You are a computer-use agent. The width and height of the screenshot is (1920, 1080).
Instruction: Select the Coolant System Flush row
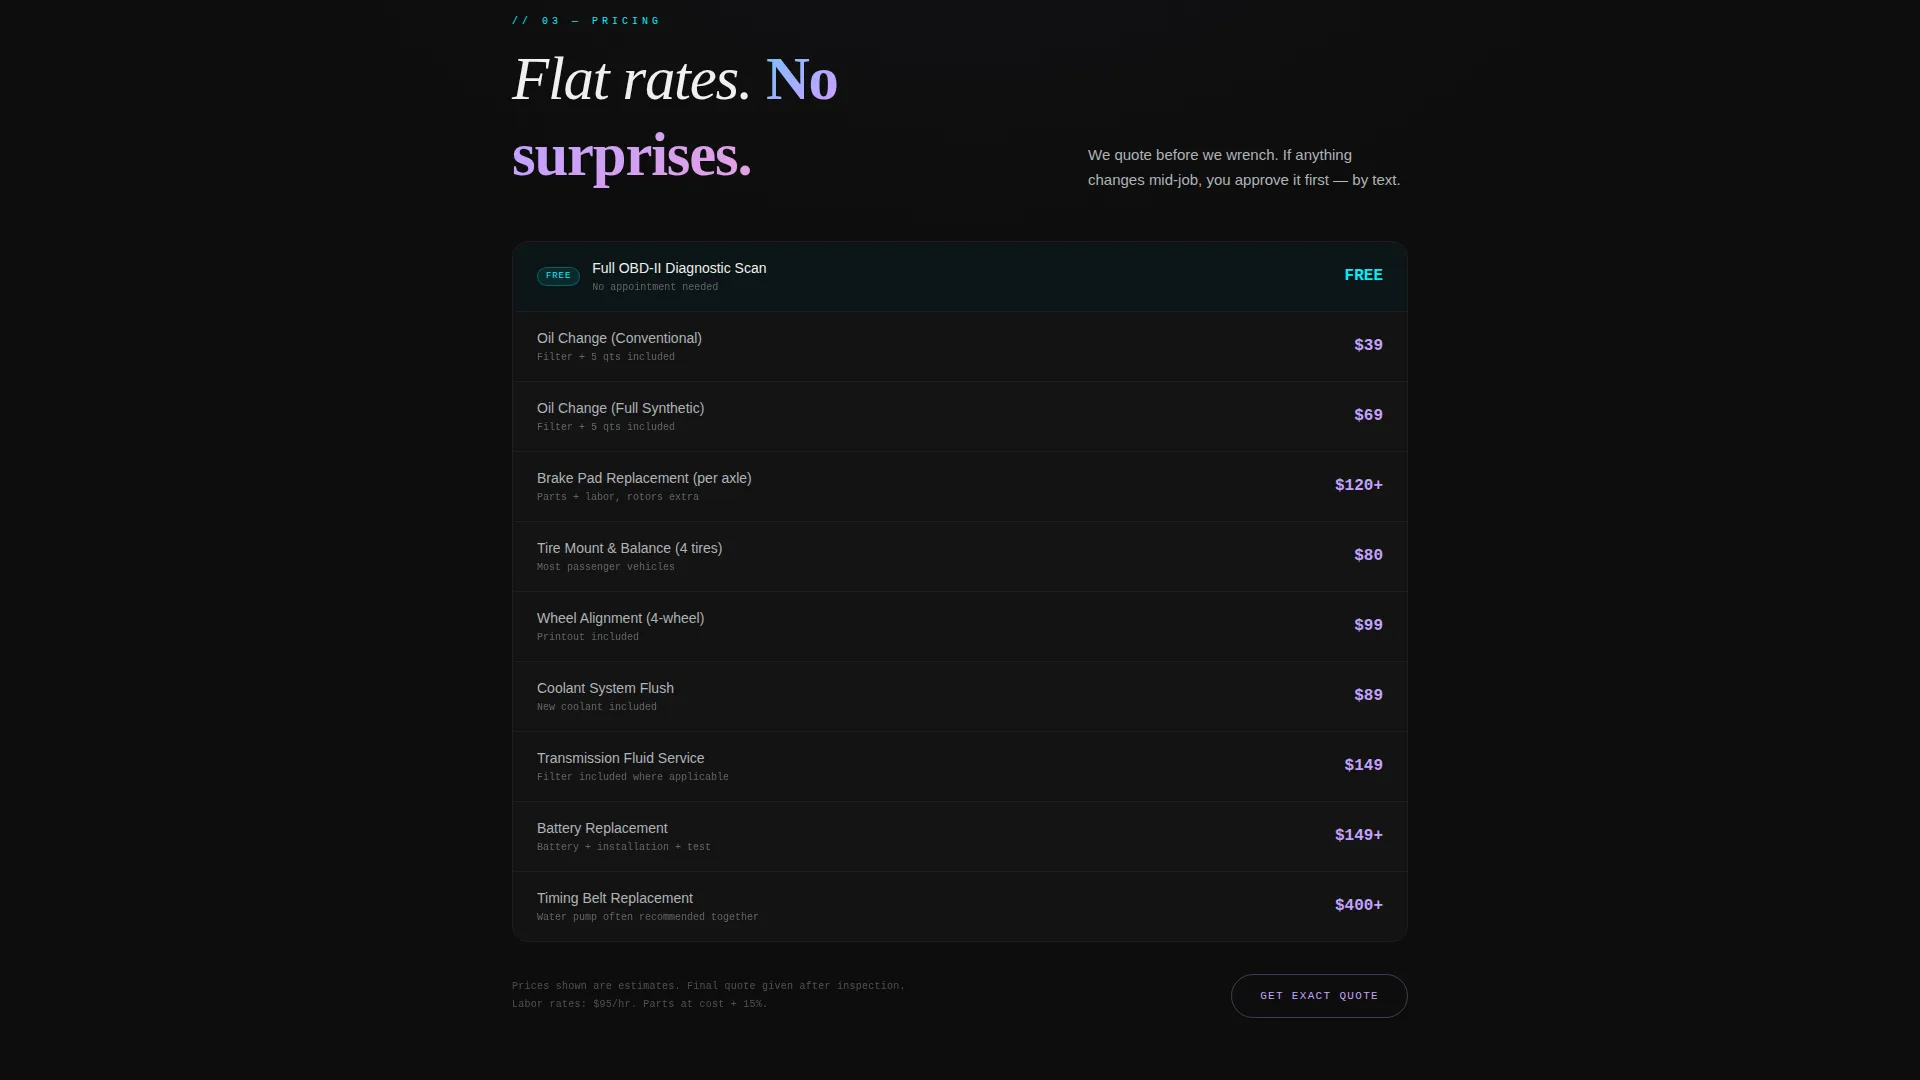coord(960,697)
